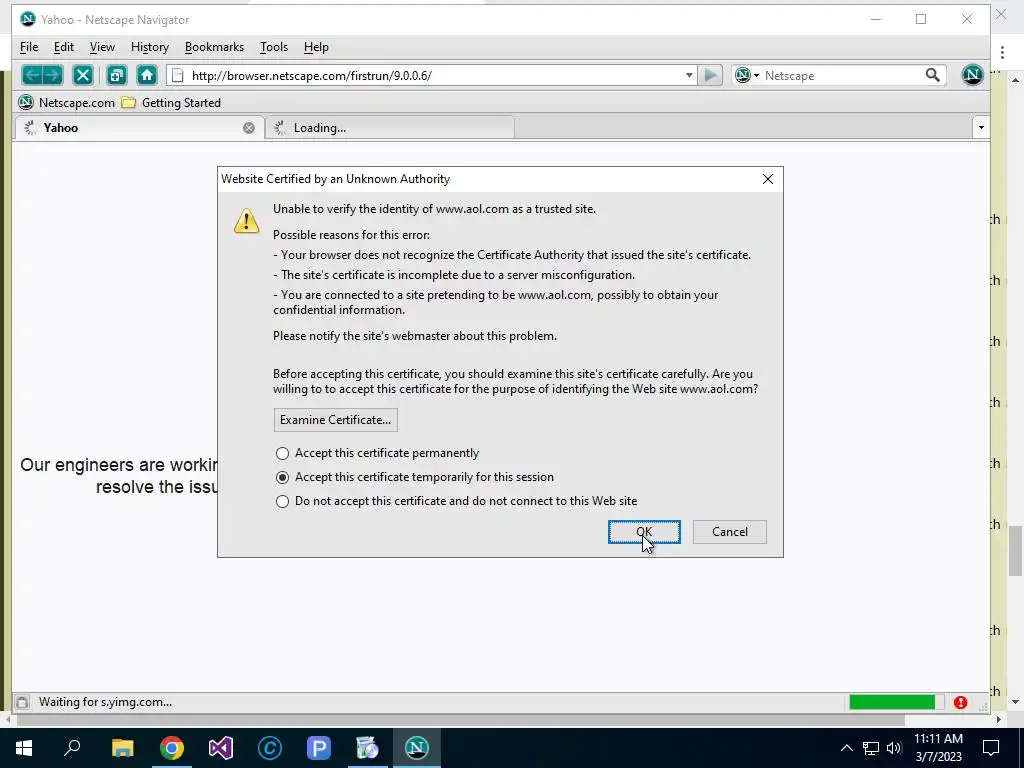The width and height of the screenshot is (1024, 768).
Task: Open a new tab using the toolbar icon
Action: click(116, 75)
